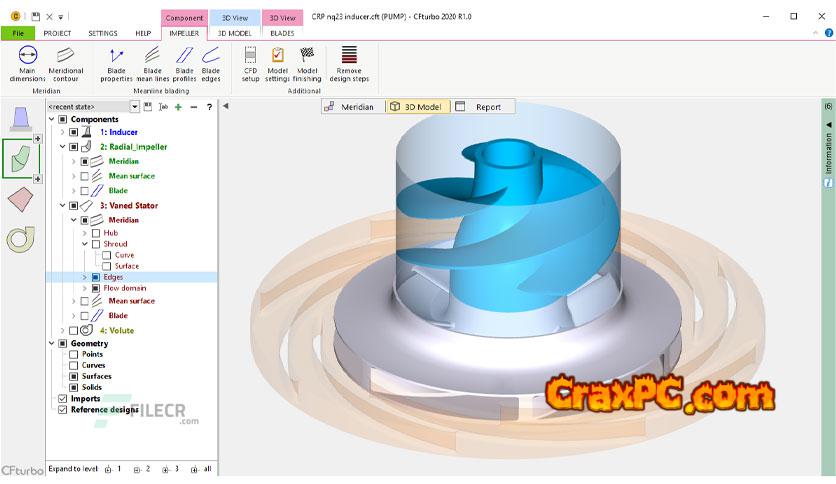Select the Edges item in tree
The image size is (836, 484).
[113, 277]
